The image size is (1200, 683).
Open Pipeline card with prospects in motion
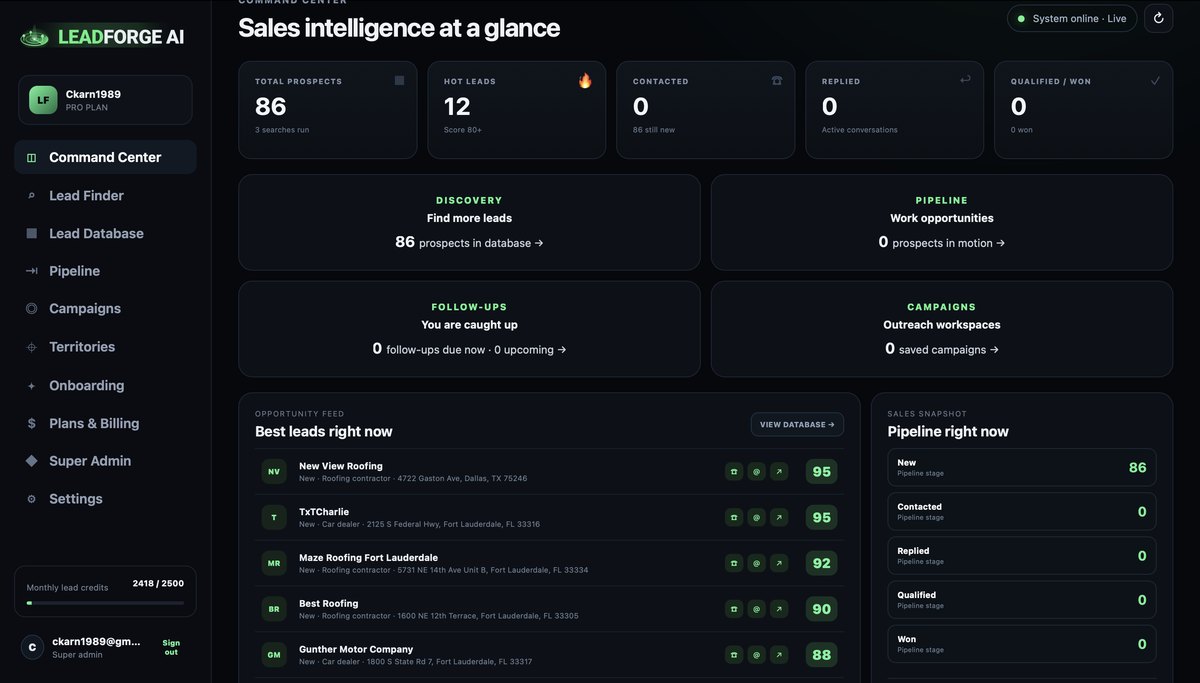click(942, 222)
